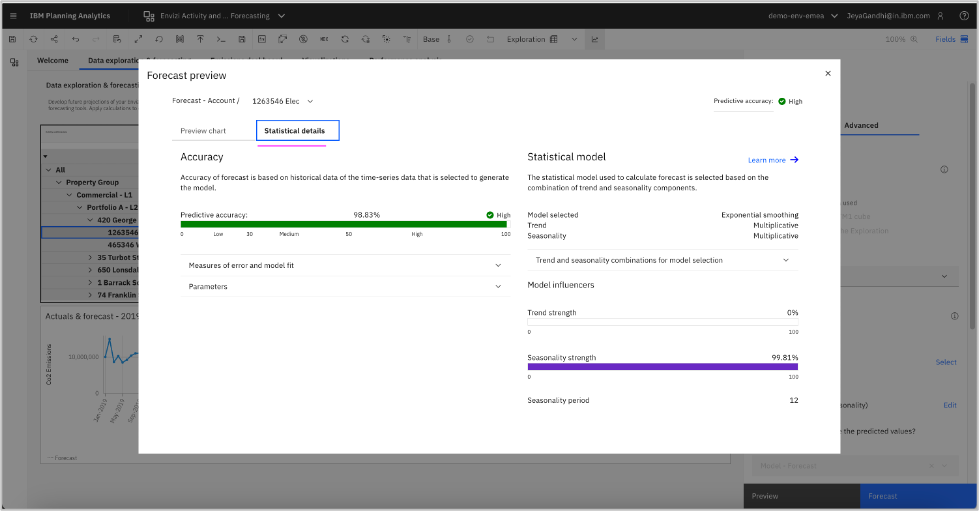This screenshot has width=980, height=512.
Task: Close the Forecast preview dialog
Action: coord(827,73)
